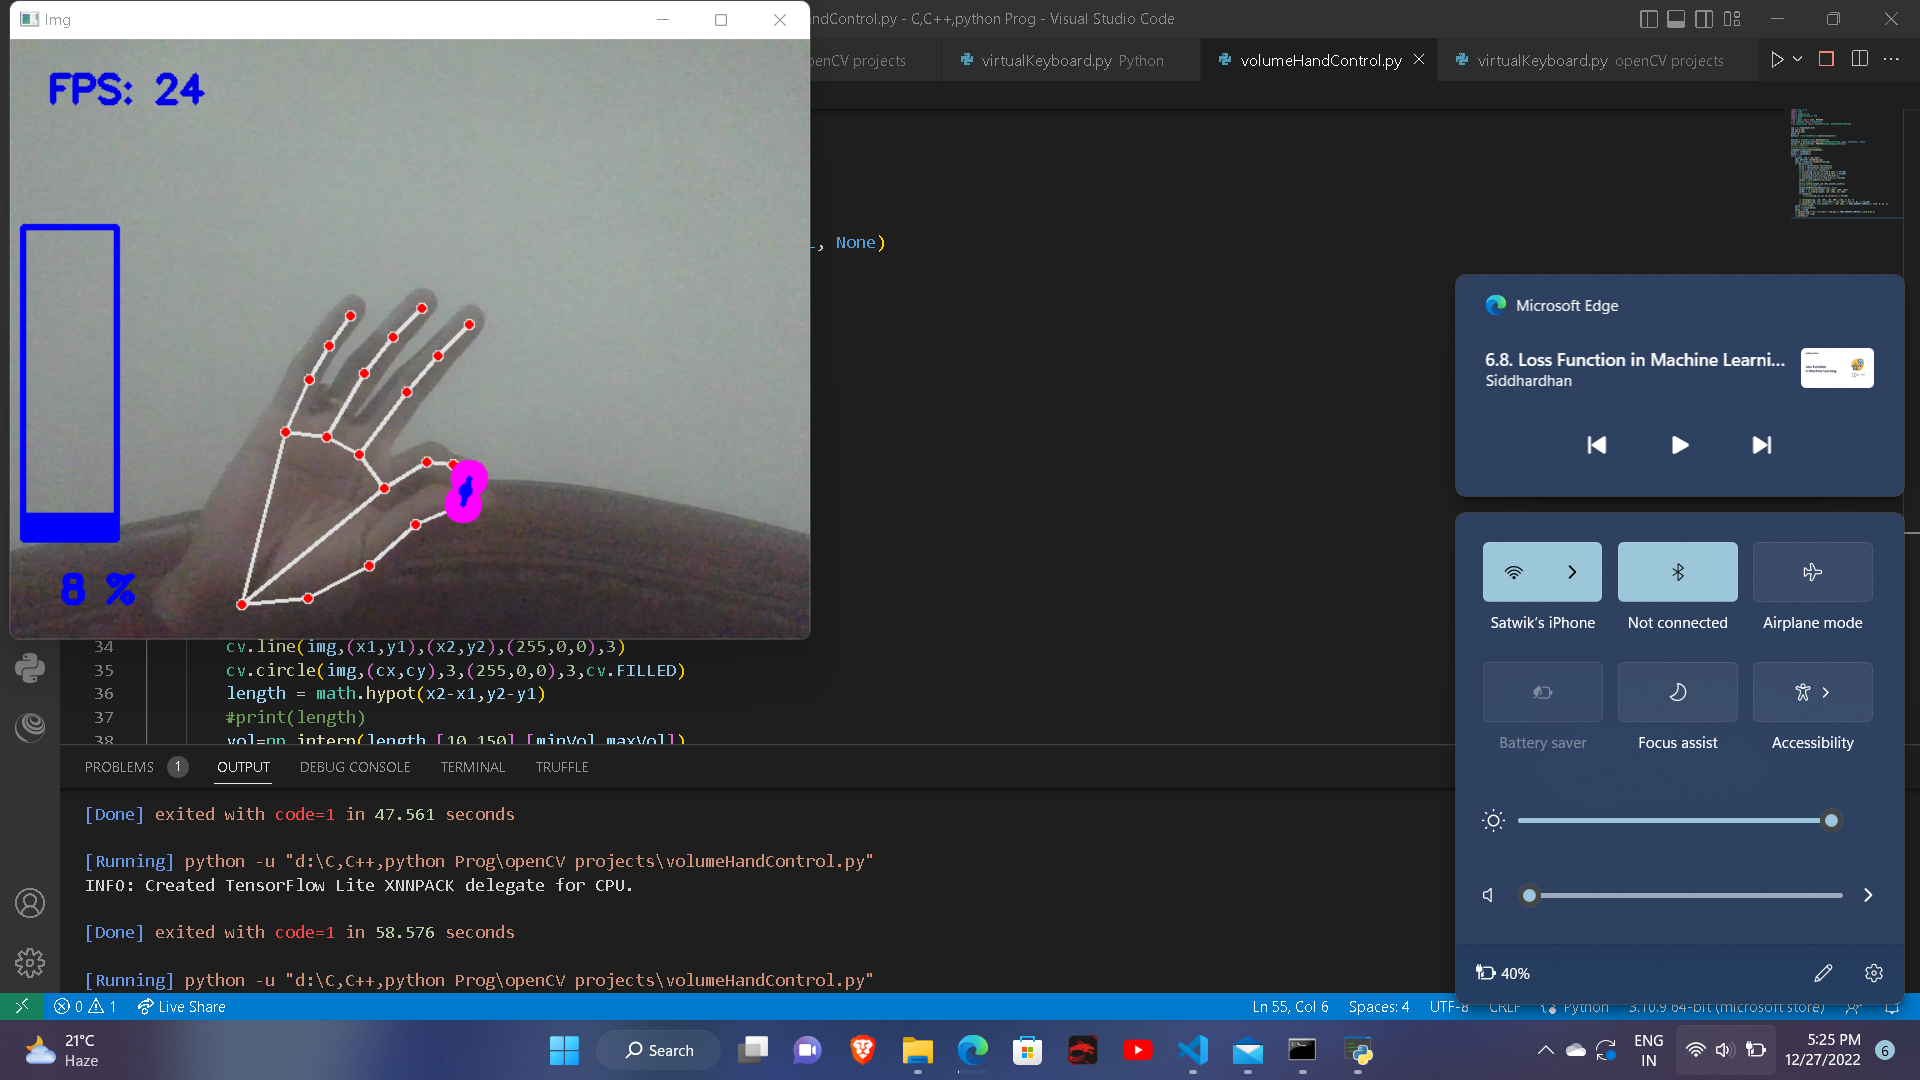Click inside the Windows Search box
1920x1080 pixels.
658,1050
